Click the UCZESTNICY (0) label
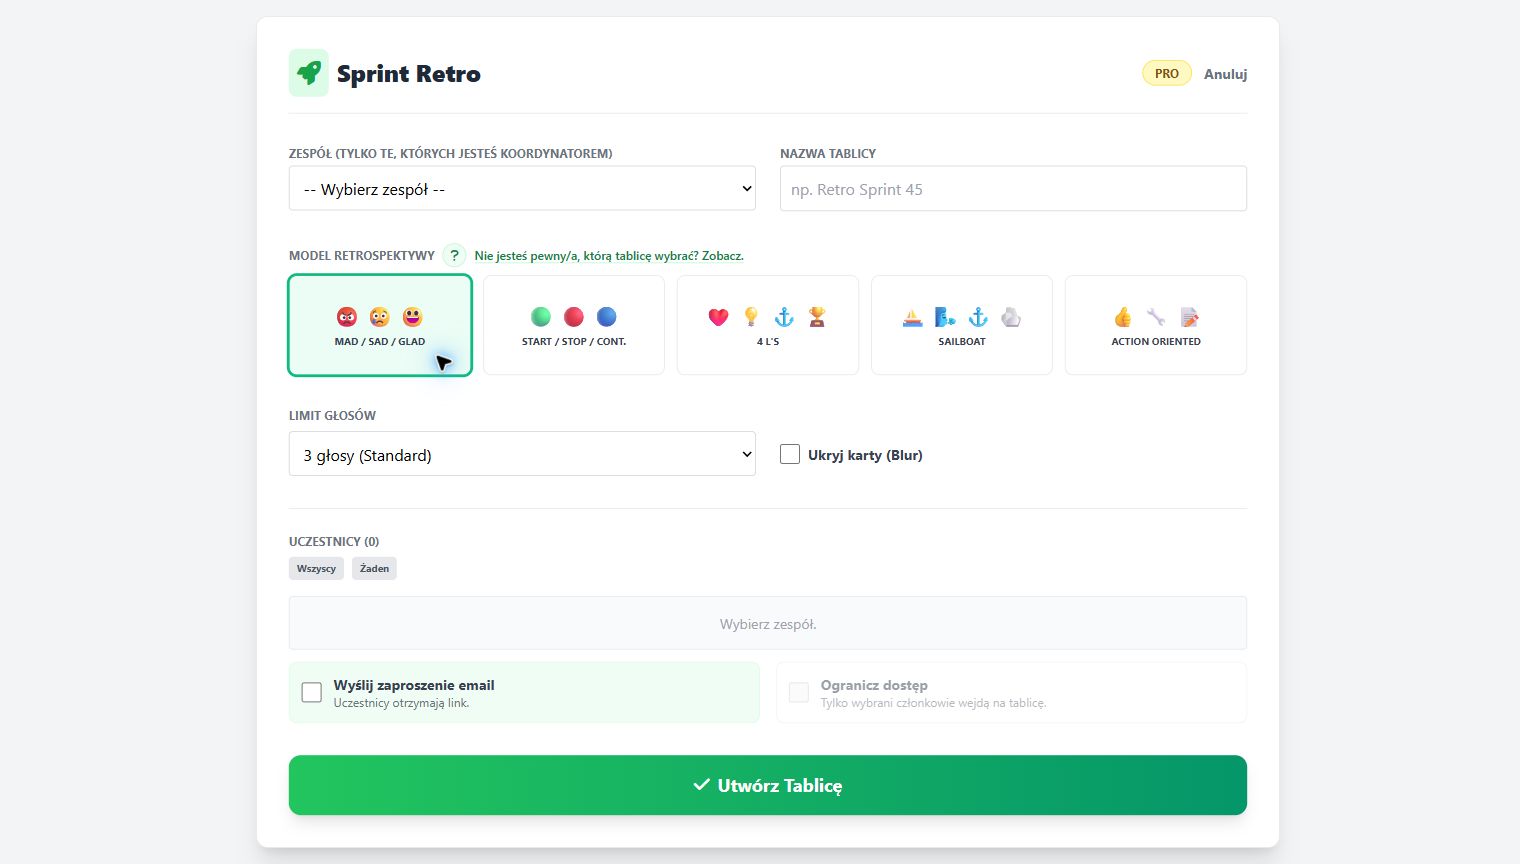The height and width of the screenshot is (864, 1520). [334, 541]
